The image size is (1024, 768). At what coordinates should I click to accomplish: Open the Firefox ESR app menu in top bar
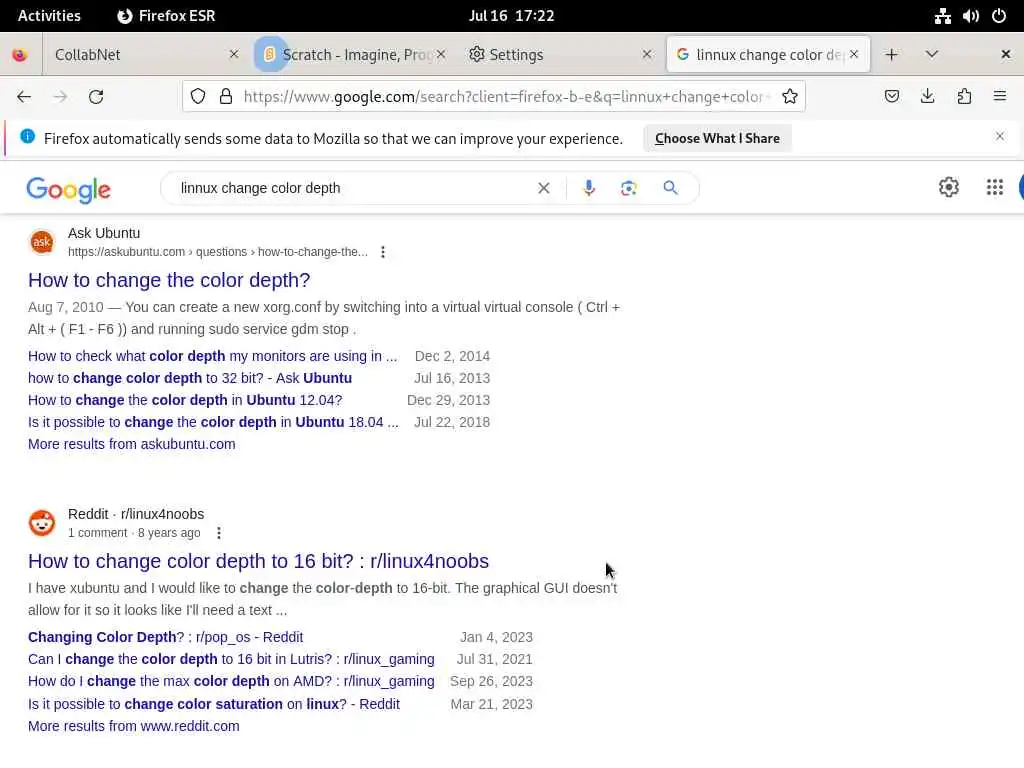[167, 16]
